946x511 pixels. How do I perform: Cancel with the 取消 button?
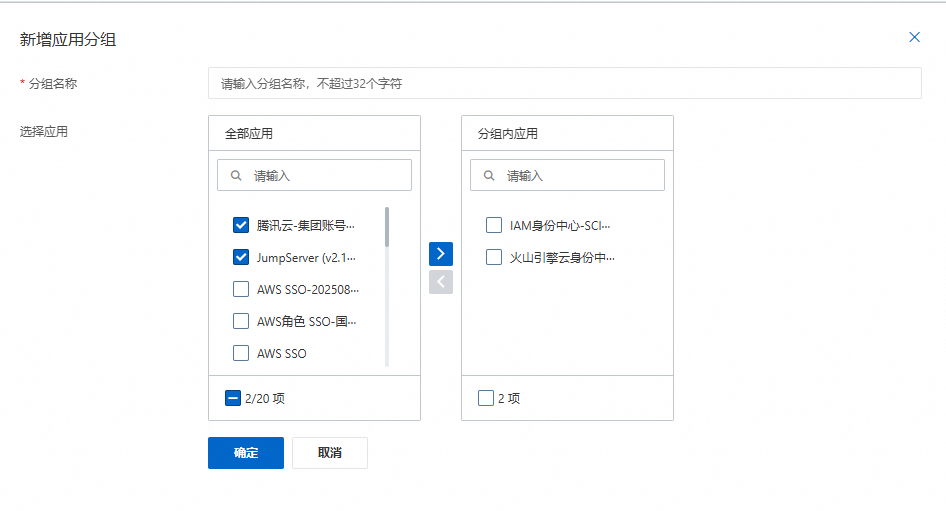[330, 452]
